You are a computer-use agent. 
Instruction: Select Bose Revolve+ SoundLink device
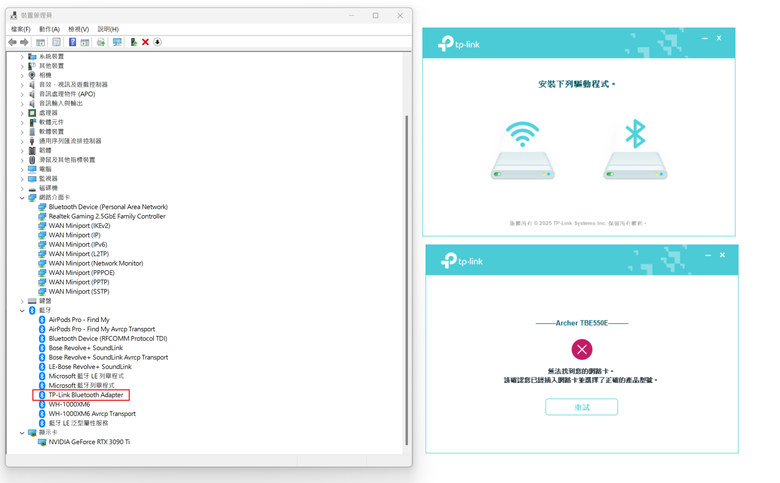pos(86,348)
